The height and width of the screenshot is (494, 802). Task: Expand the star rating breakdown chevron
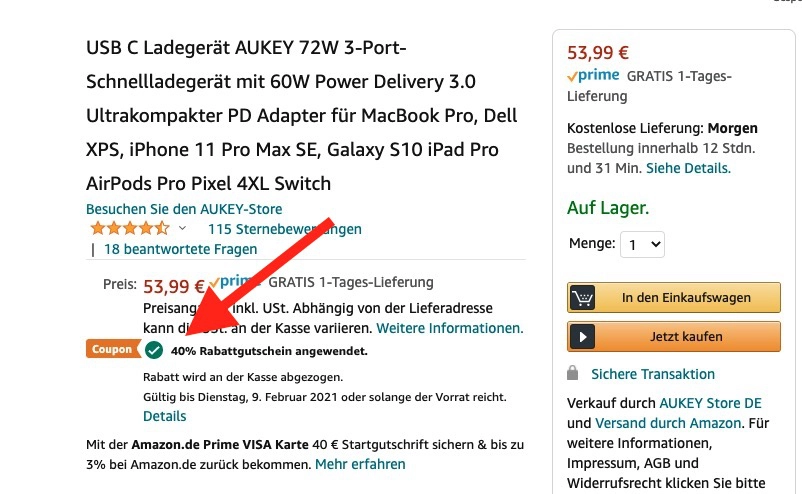click(182, 229)
